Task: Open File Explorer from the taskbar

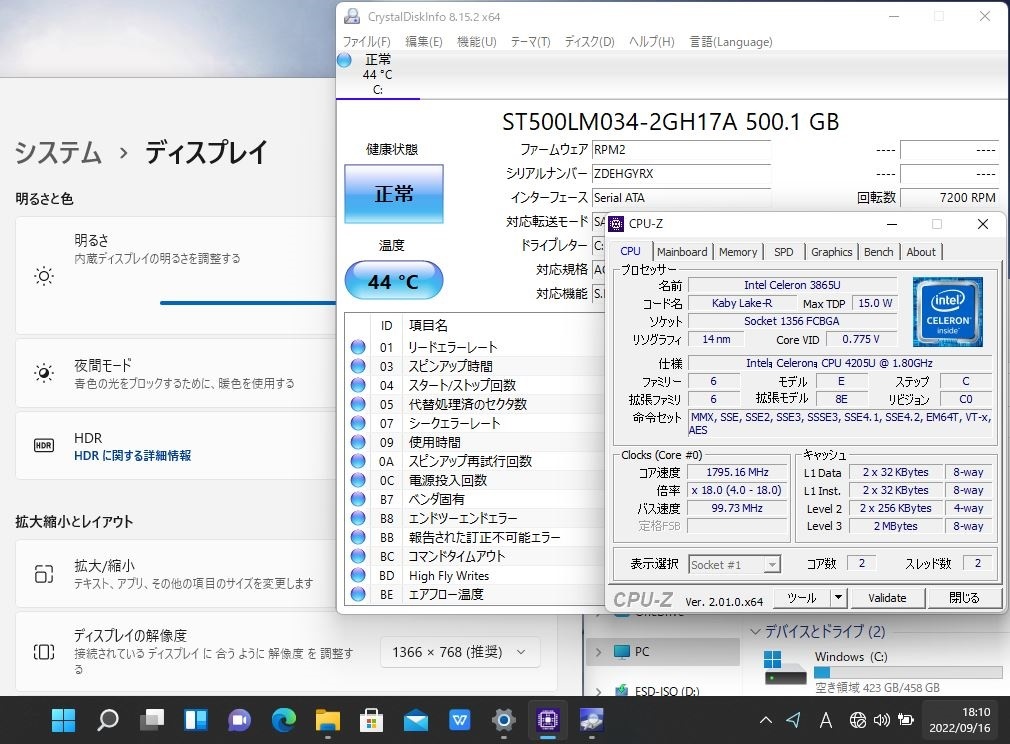Action: point(328,720)
